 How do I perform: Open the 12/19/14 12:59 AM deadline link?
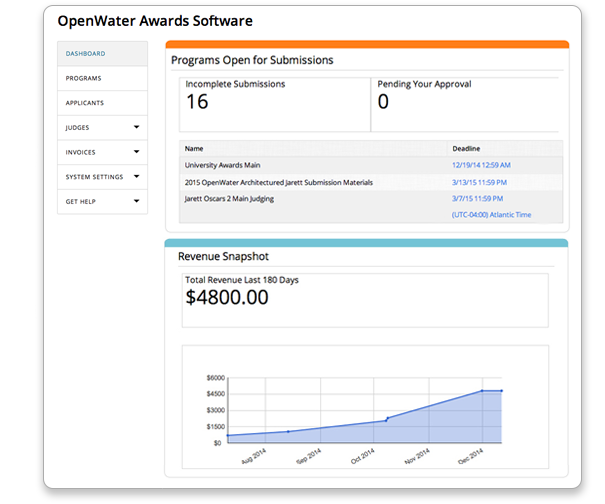(x=481, y=165)
